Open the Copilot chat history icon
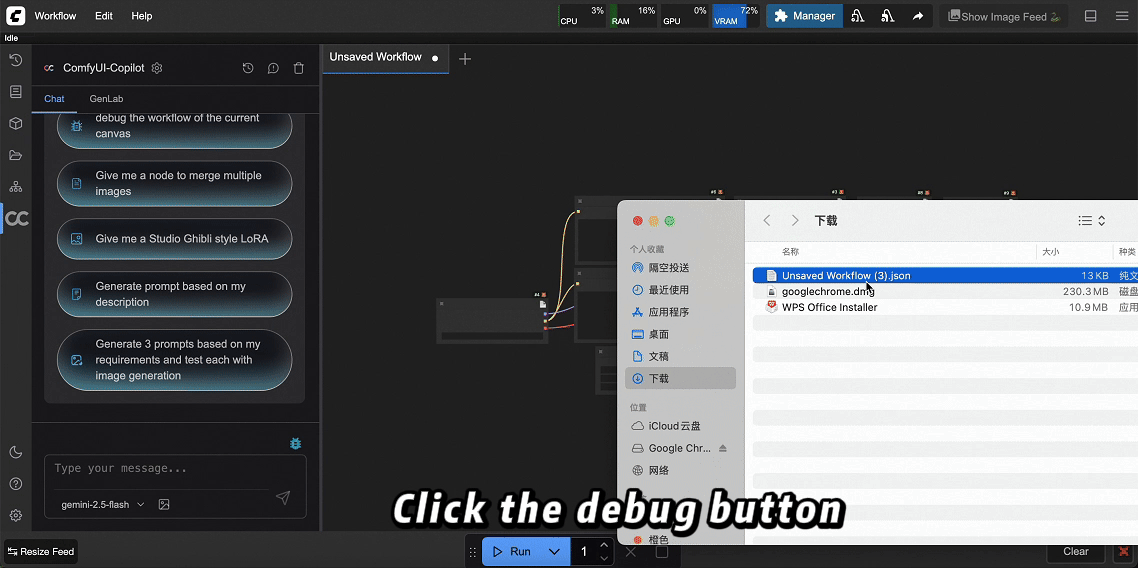Screen dimensions: 1138x568 [x=248, y=68]
